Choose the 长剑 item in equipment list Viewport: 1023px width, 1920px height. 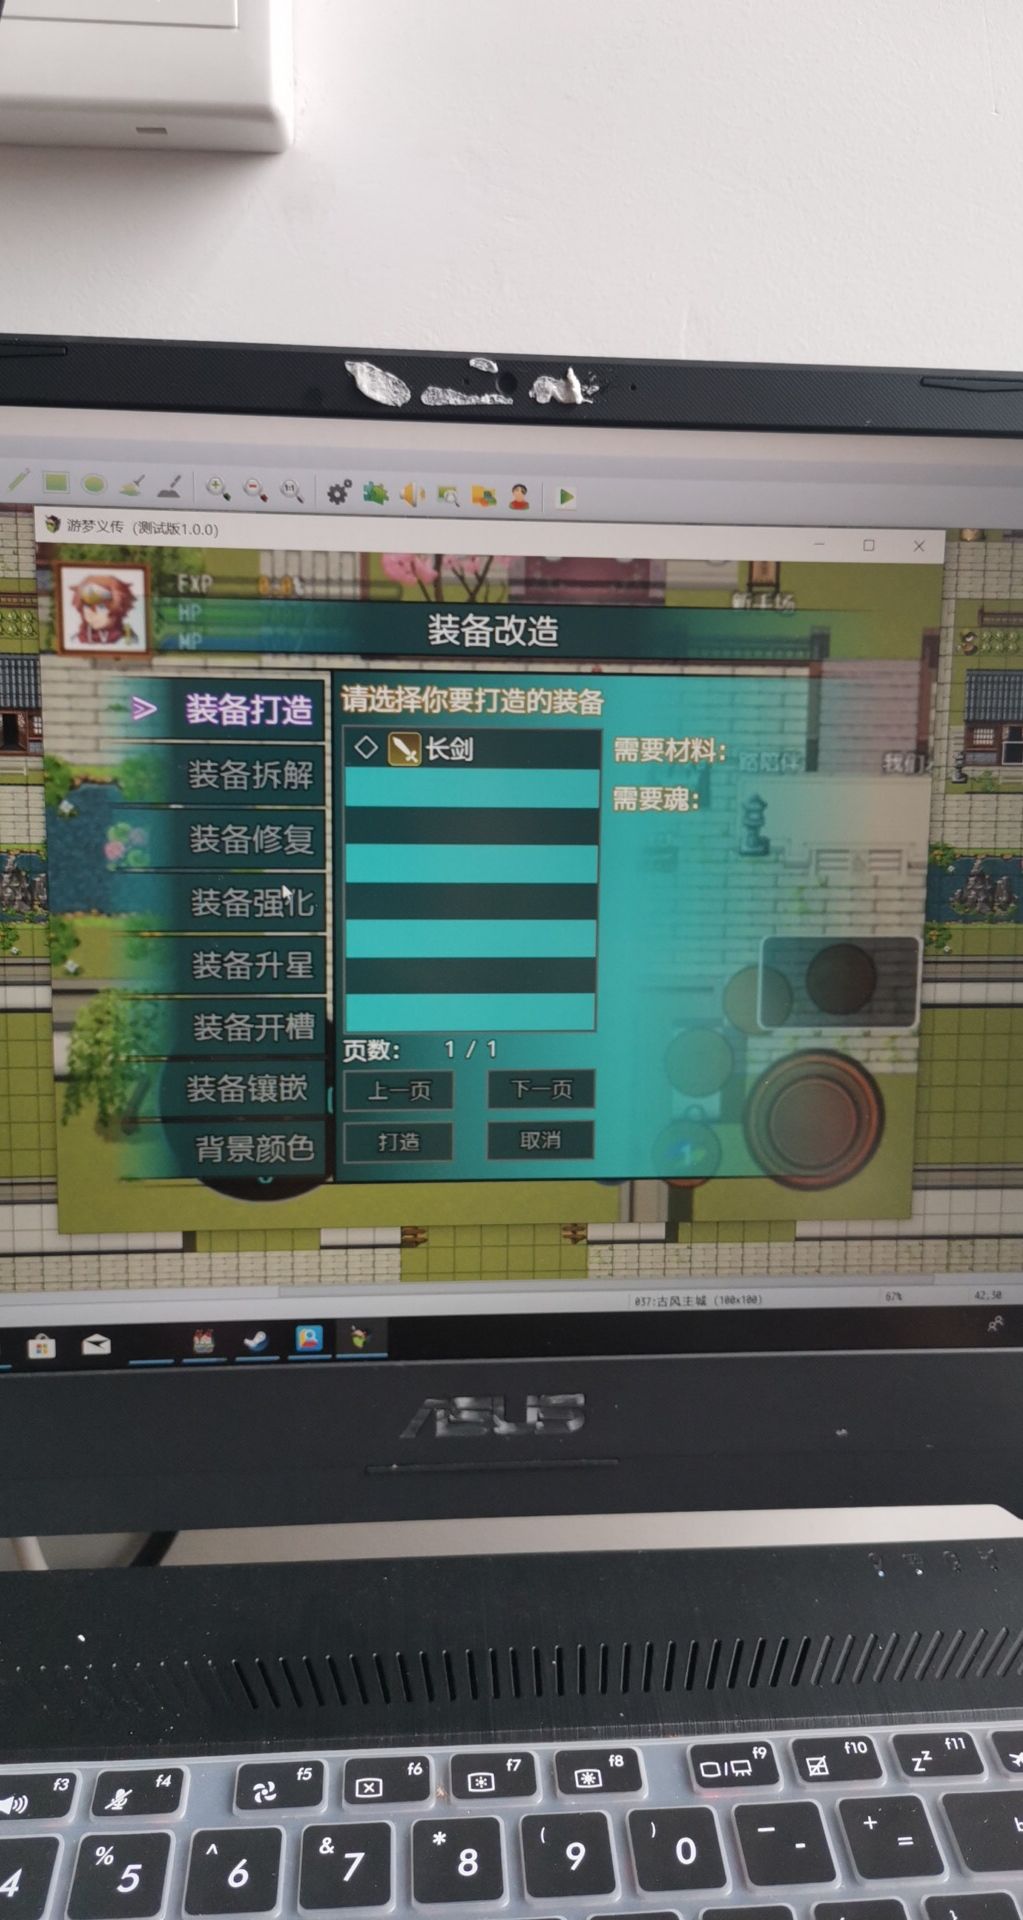(x=471, y=749)
